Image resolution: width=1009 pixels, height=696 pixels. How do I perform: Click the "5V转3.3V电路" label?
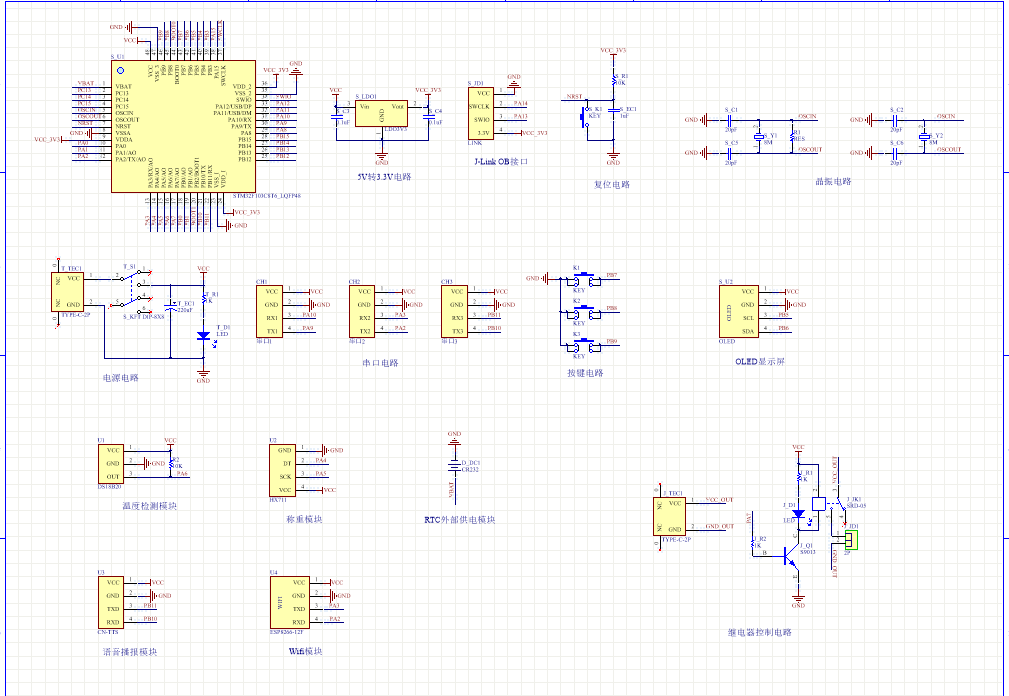[385, 177]
